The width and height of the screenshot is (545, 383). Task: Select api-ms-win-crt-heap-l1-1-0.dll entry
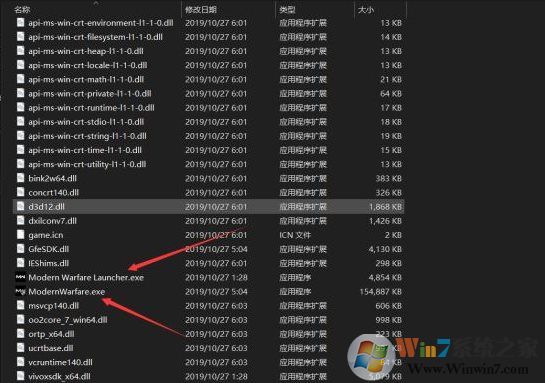[86, 51]
